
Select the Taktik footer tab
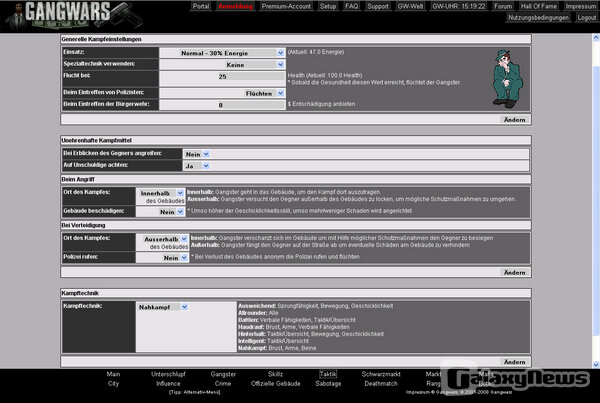(x=328, y=373)
